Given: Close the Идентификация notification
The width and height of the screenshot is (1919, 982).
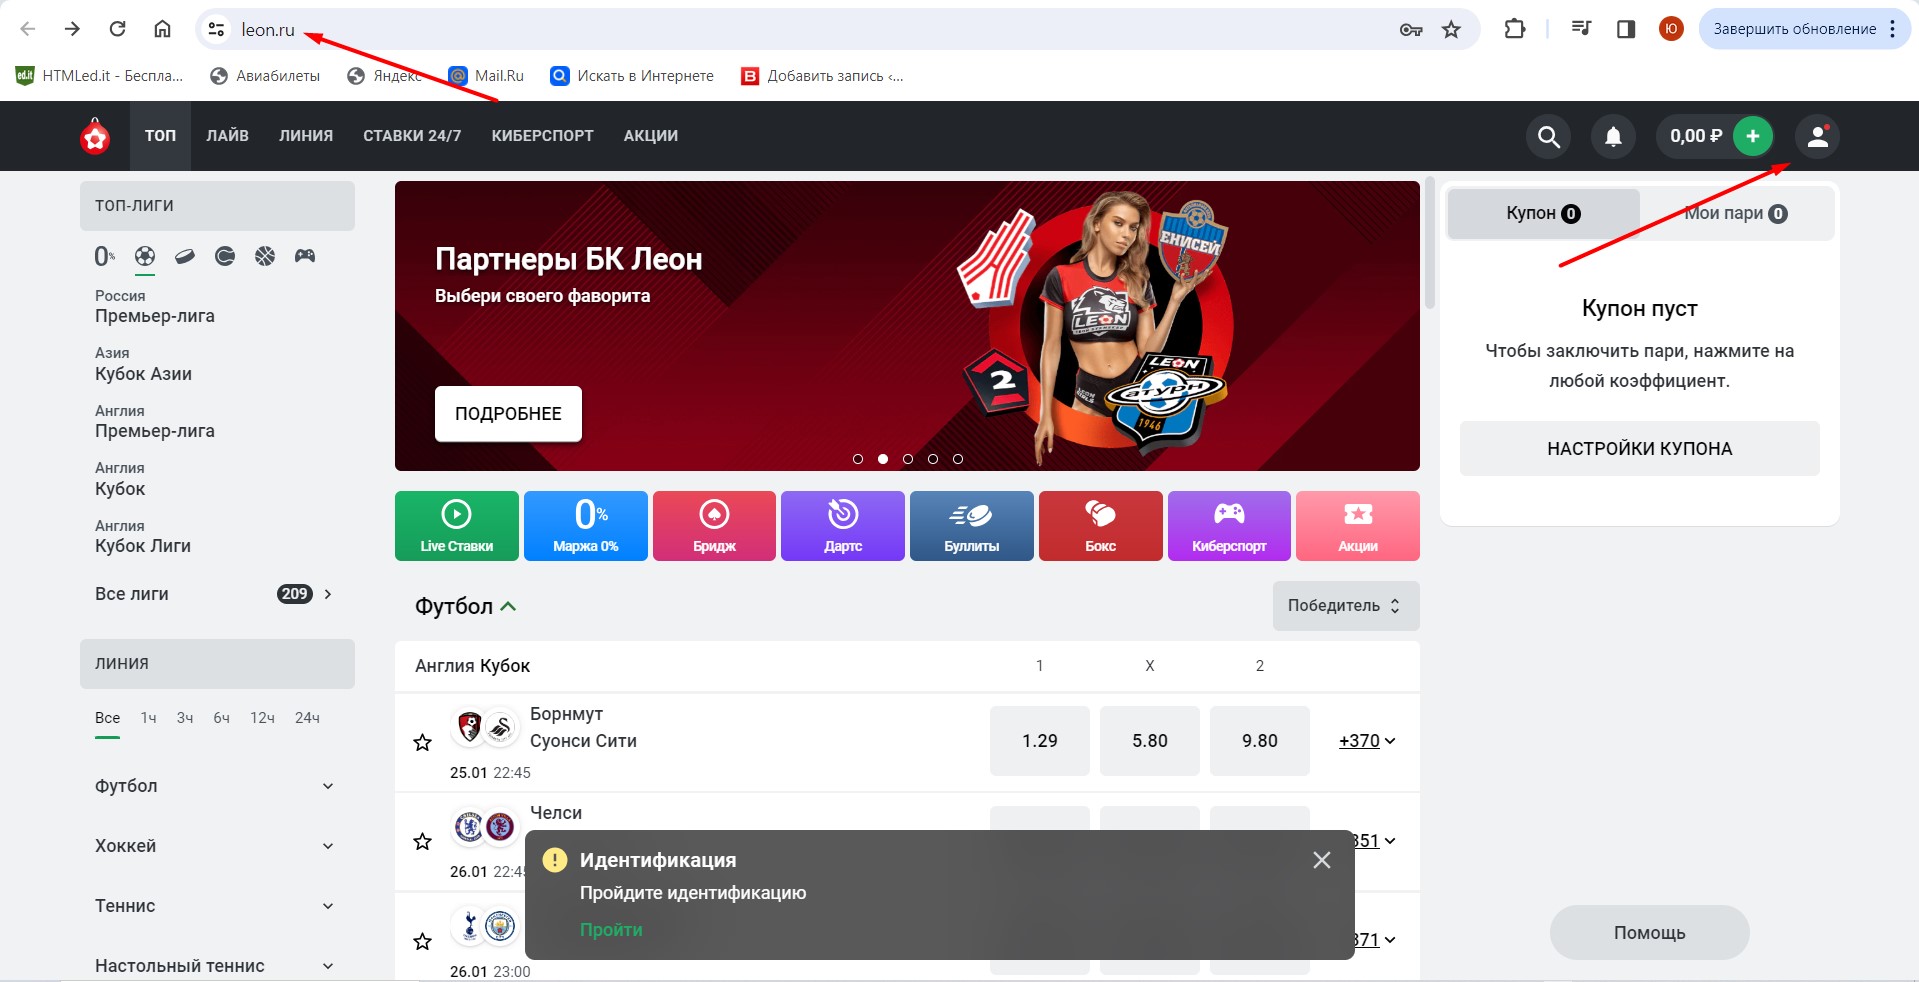Looking at the screenshot, I should tap(1321, 860).
